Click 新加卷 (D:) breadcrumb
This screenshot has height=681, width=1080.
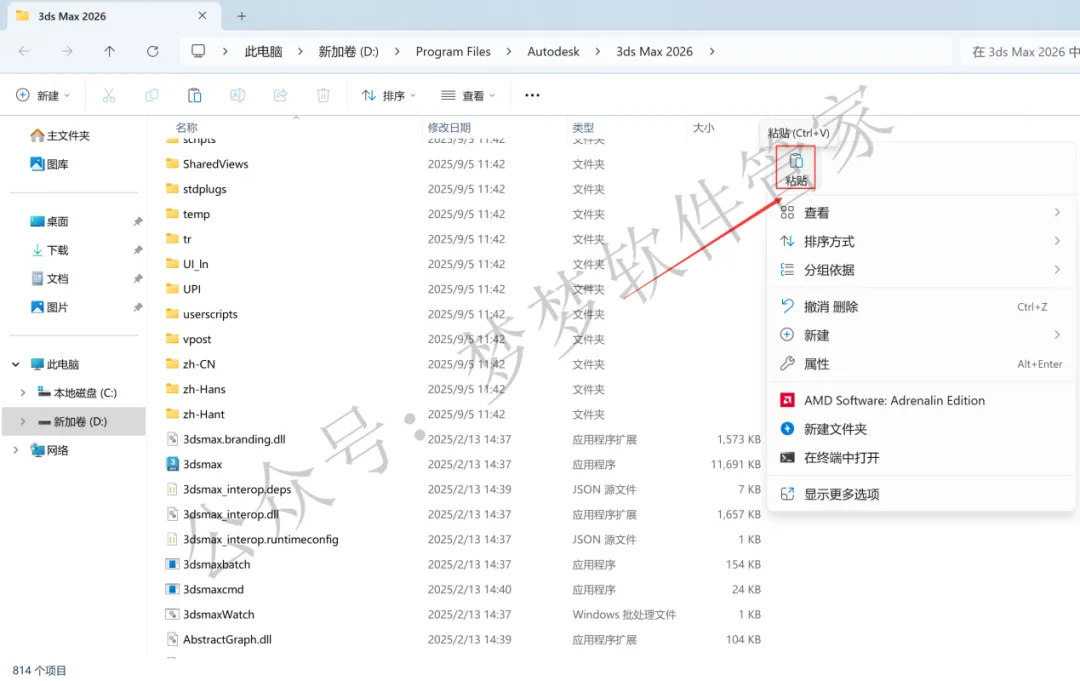tap(349, 52)
